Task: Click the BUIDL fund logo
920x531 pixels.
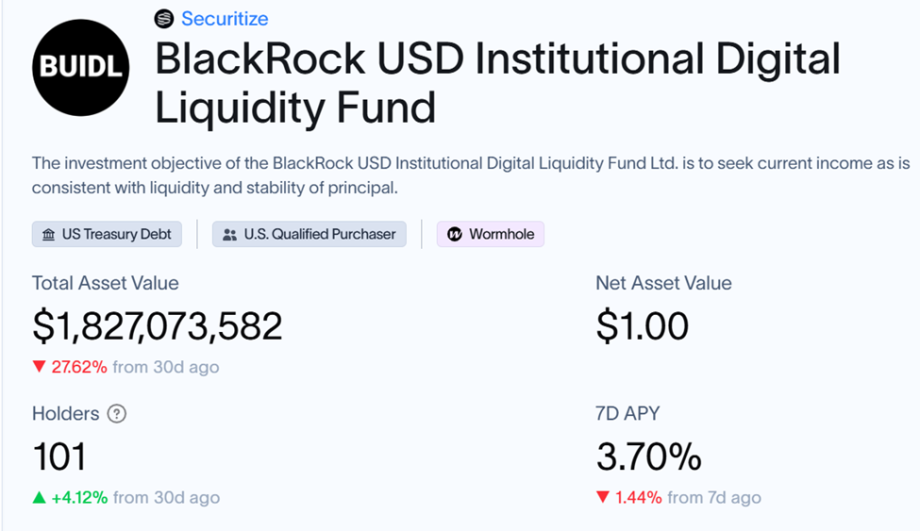Action: (81, 67)
